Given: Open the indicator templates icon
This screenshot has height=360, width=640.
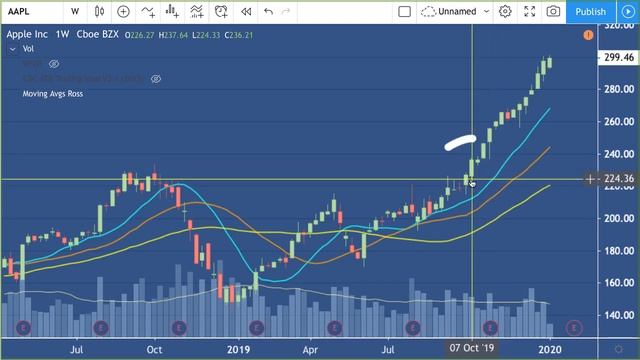Looking at the screenshot, I should 197,11.
